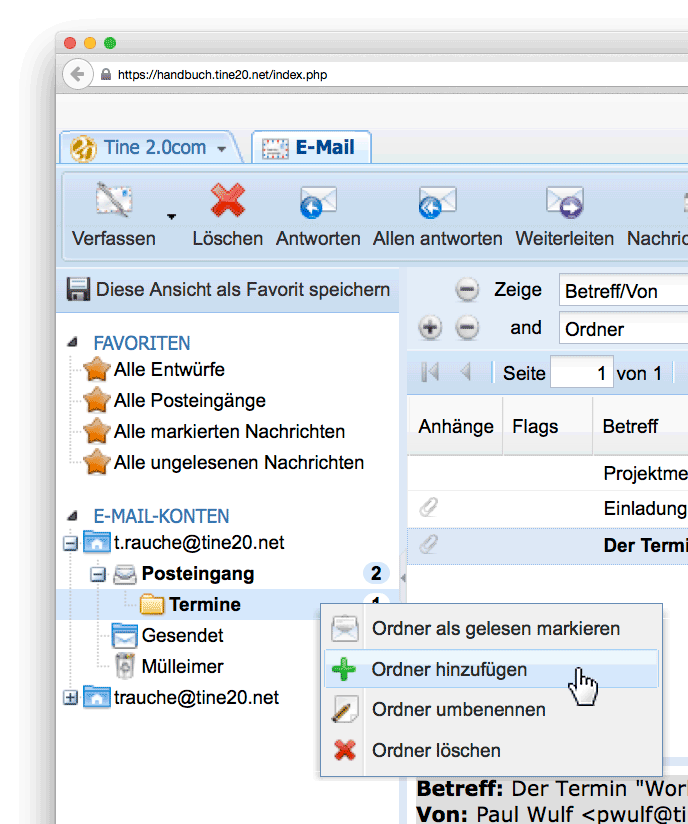Image resolution: width=688 pixels, height=824 pixels.
Task: Click the pencil icon beside Ordner umbenennen
Action: click(345, 709)
